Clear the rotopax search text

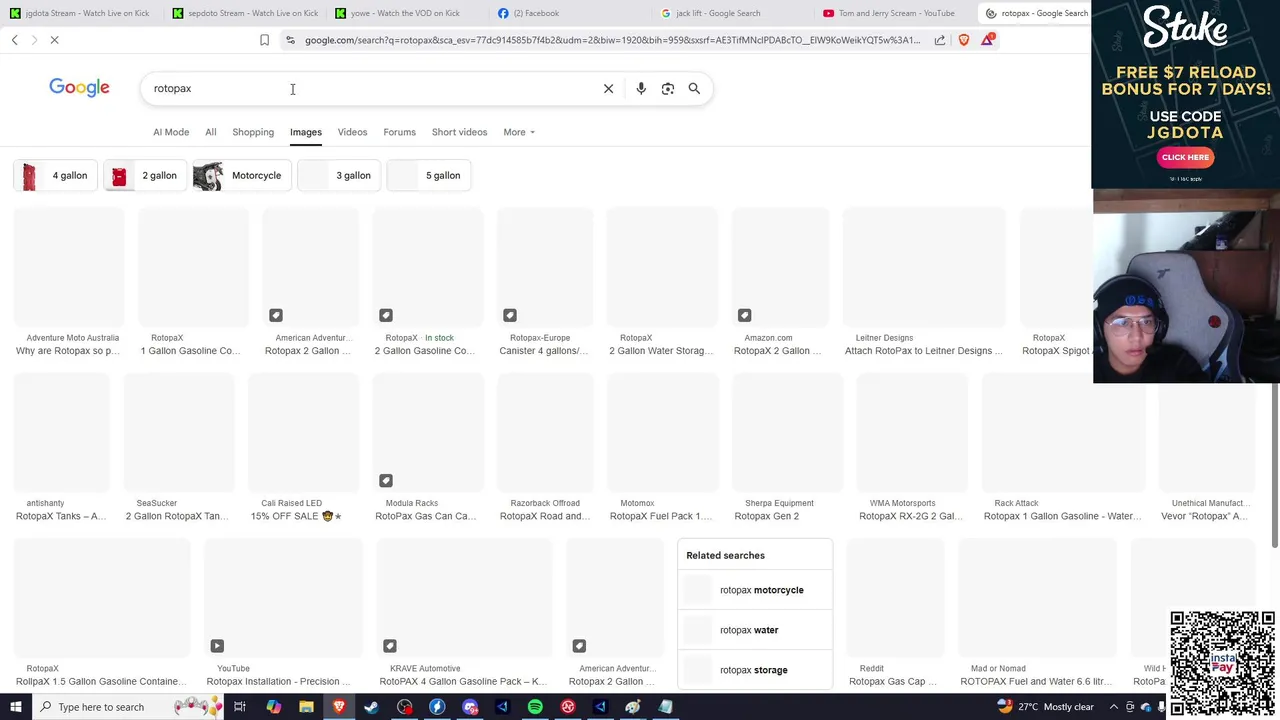pyautogui.click(x=608, y=88)
